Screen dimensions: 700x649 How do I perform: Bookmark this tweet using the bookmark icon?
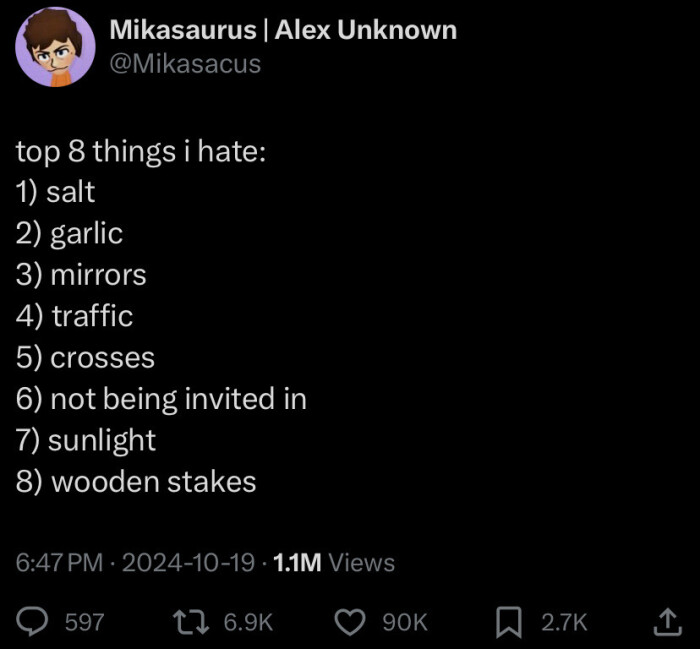pos(510,622)
